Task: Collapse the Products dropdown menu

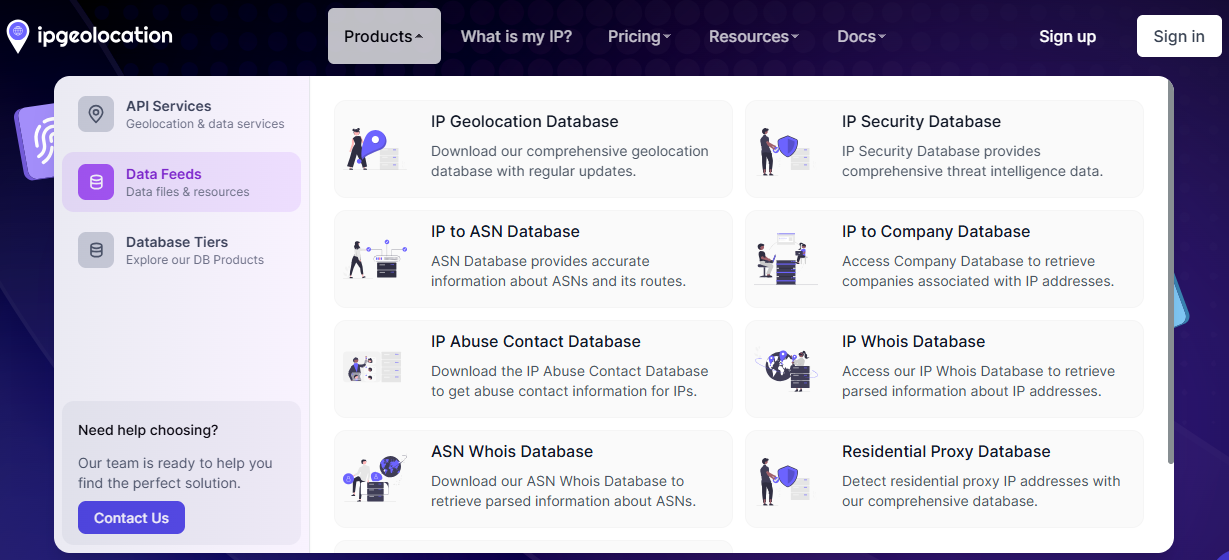Action: click(384, 36)
